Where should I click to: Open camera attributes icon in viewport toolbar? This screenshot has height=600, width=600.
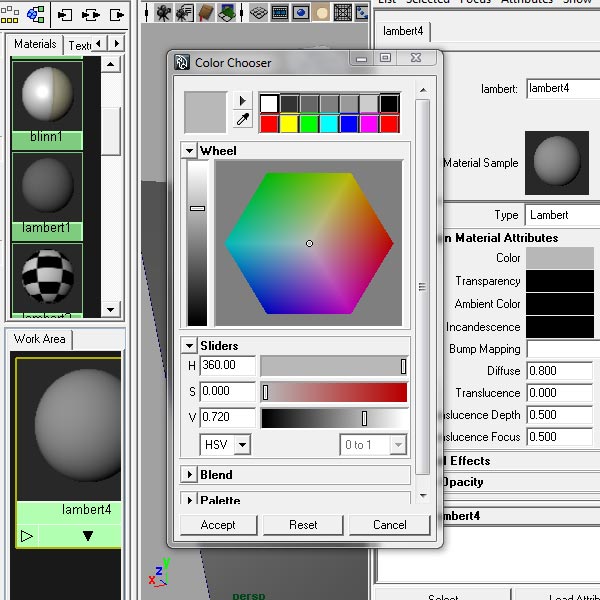coord(185,13)
